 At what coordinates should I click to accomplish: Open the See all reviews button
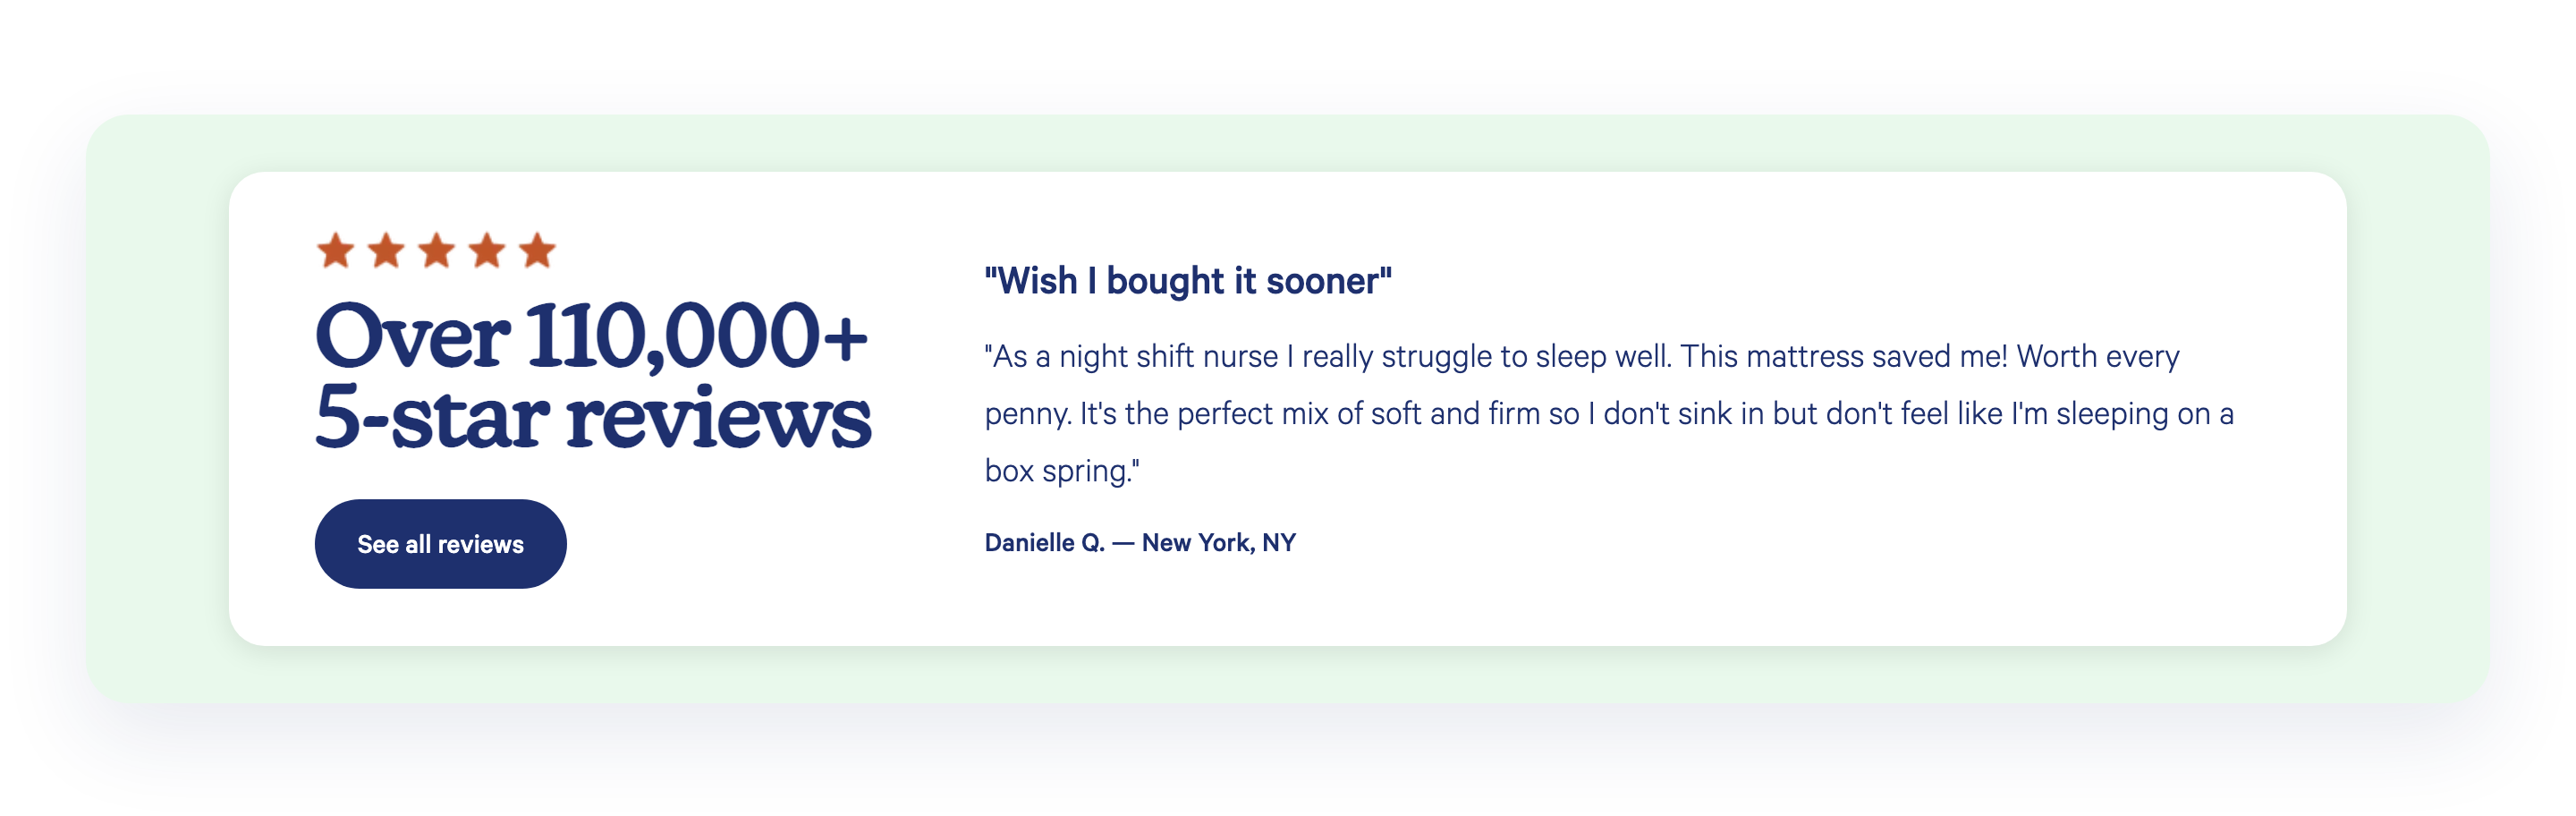tap(440, 544)
